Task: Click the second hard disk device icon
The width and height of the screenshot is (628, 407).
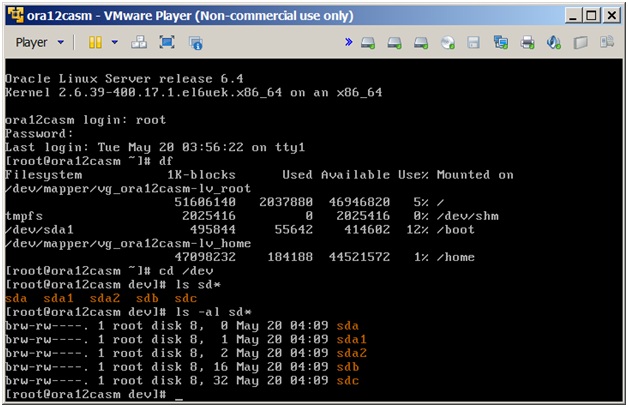Action: point(395,42)
